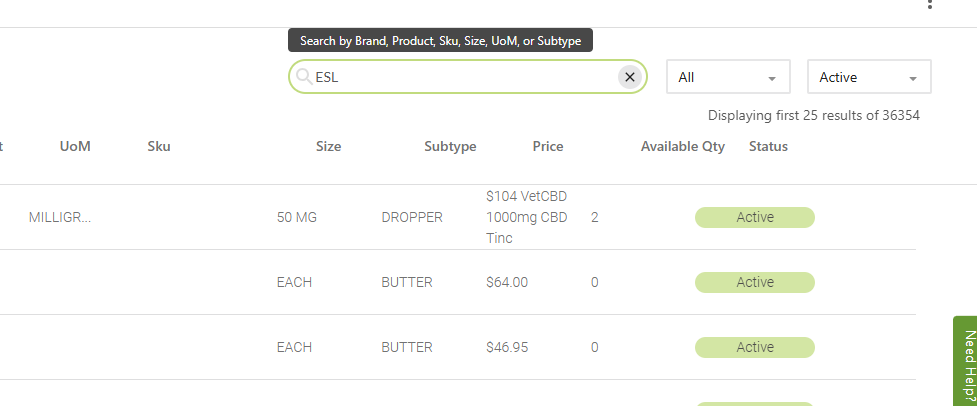Click the search magnifier icon
Screen dimensions: 977x406
(304, 77)
